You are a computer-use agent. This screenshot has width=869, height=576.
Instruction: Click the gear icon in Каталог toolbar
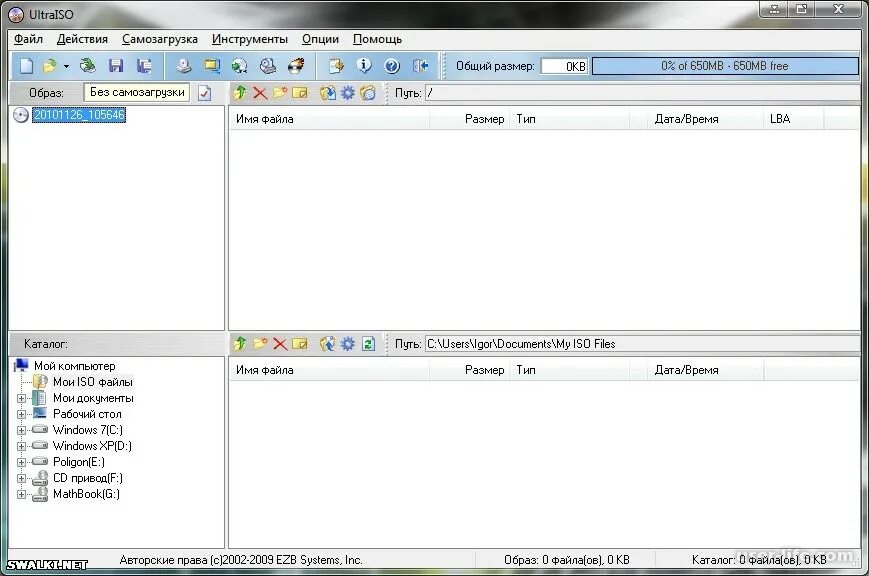(347, 344)
